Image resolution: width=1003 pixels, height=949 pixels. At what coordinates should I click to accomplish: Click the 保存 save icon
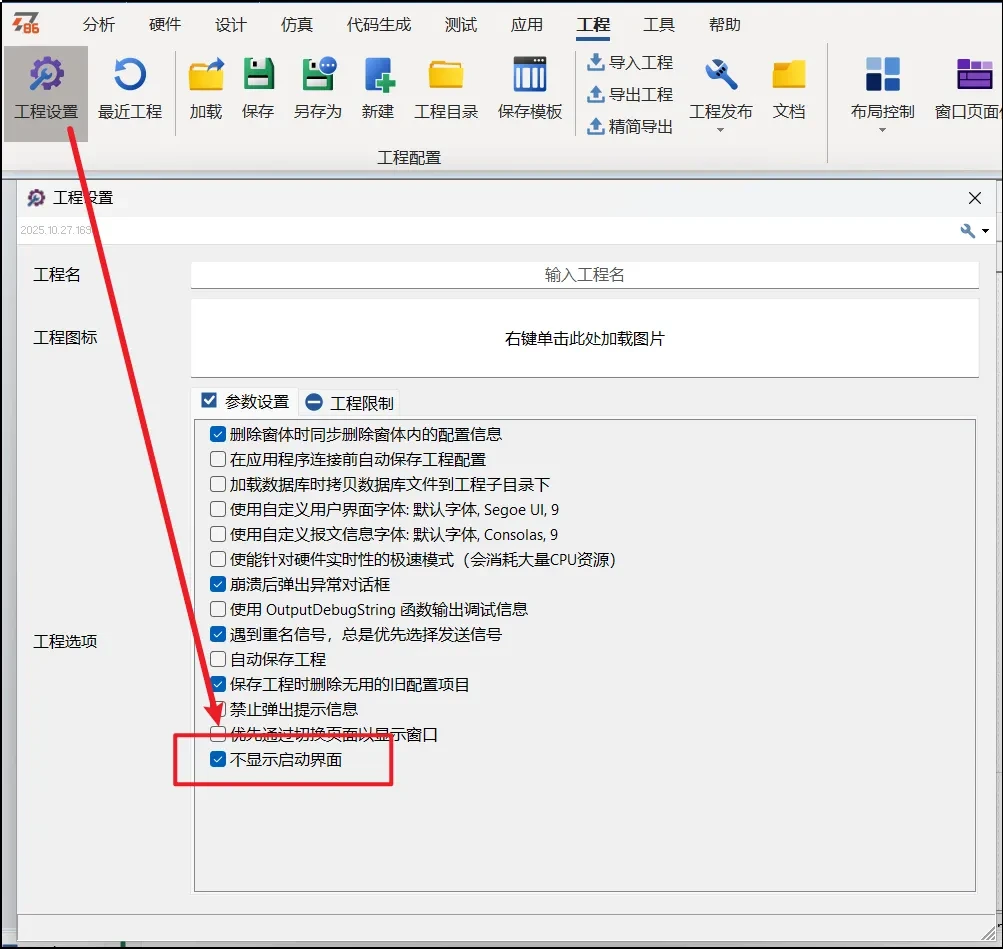tap(257, 85)
